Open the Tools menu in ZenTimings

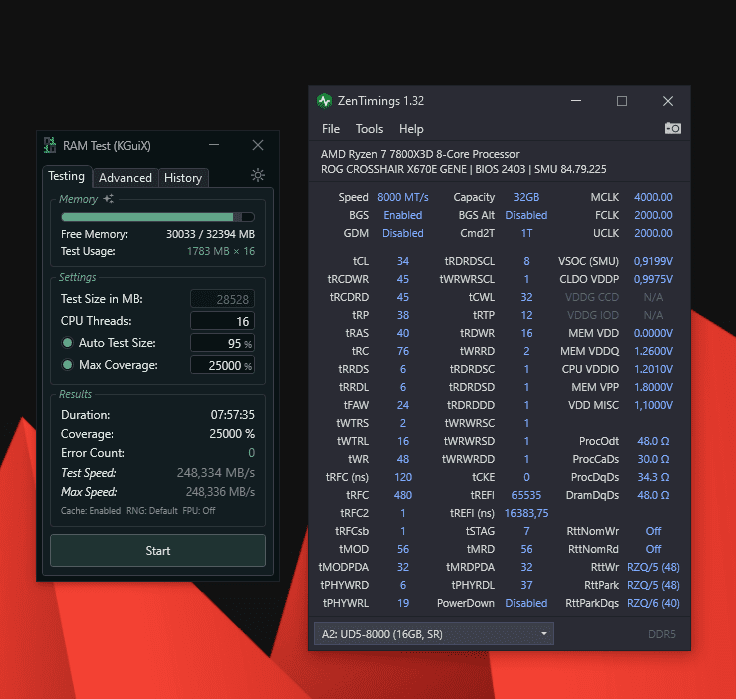coord(369,129)
